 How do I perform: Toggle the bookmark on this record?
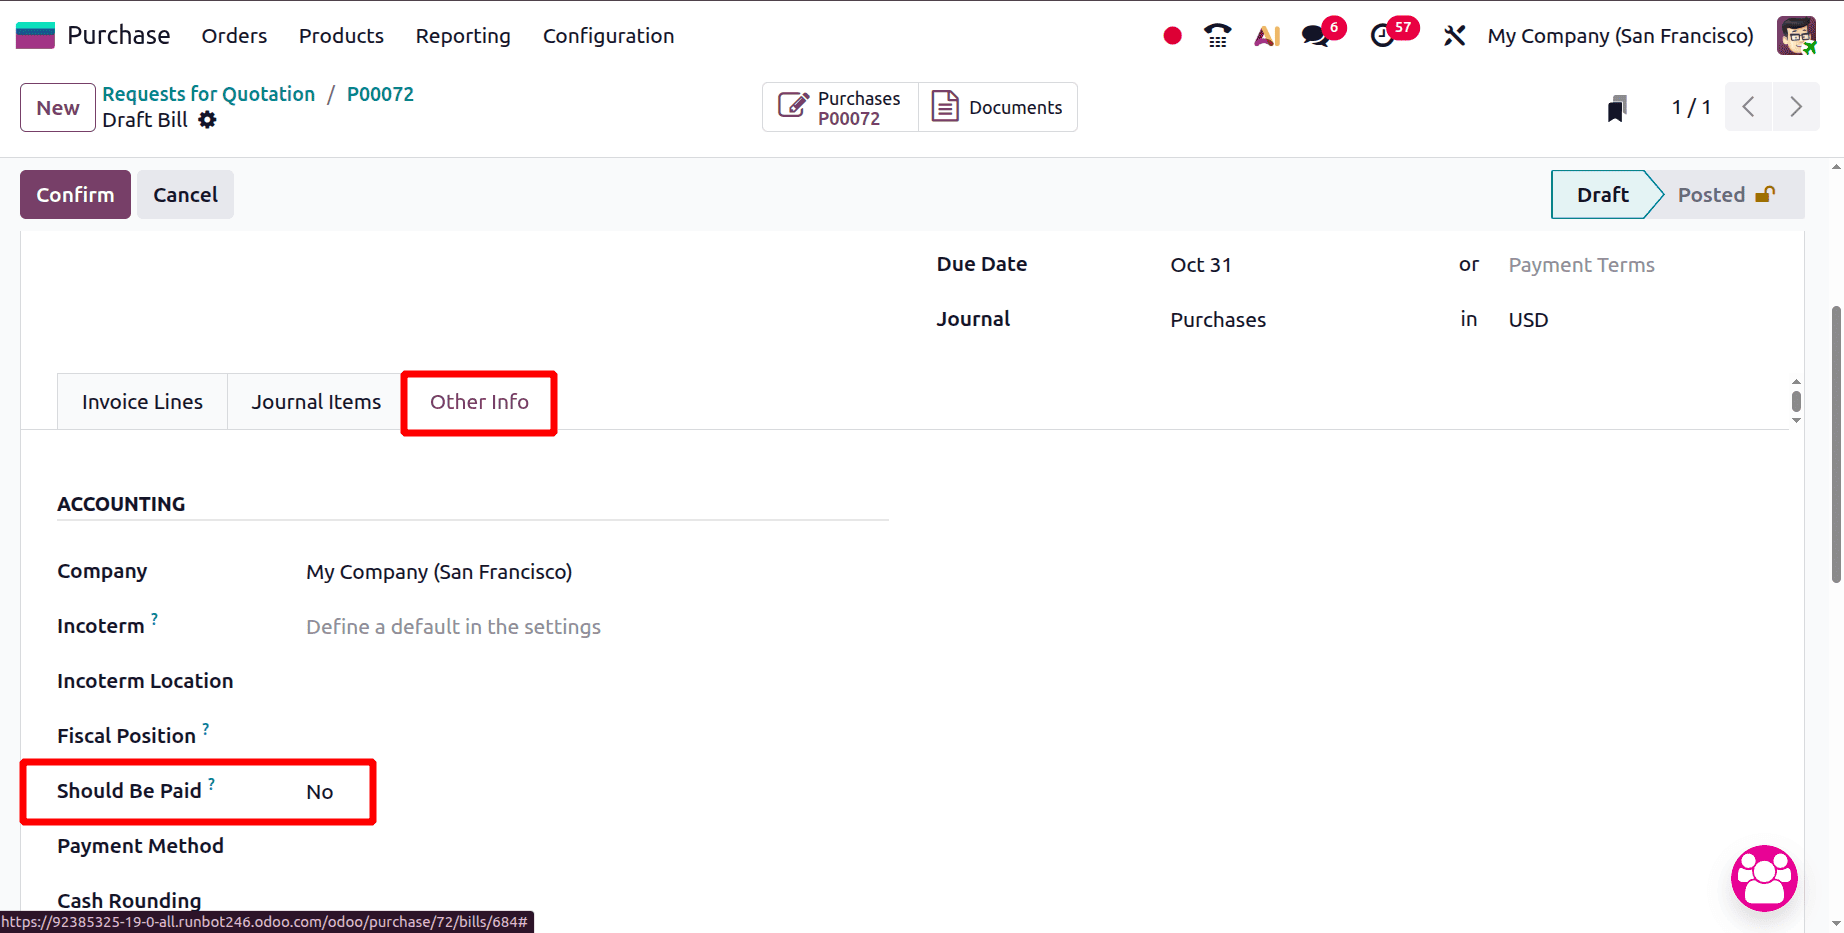[x=1616, y=107]
